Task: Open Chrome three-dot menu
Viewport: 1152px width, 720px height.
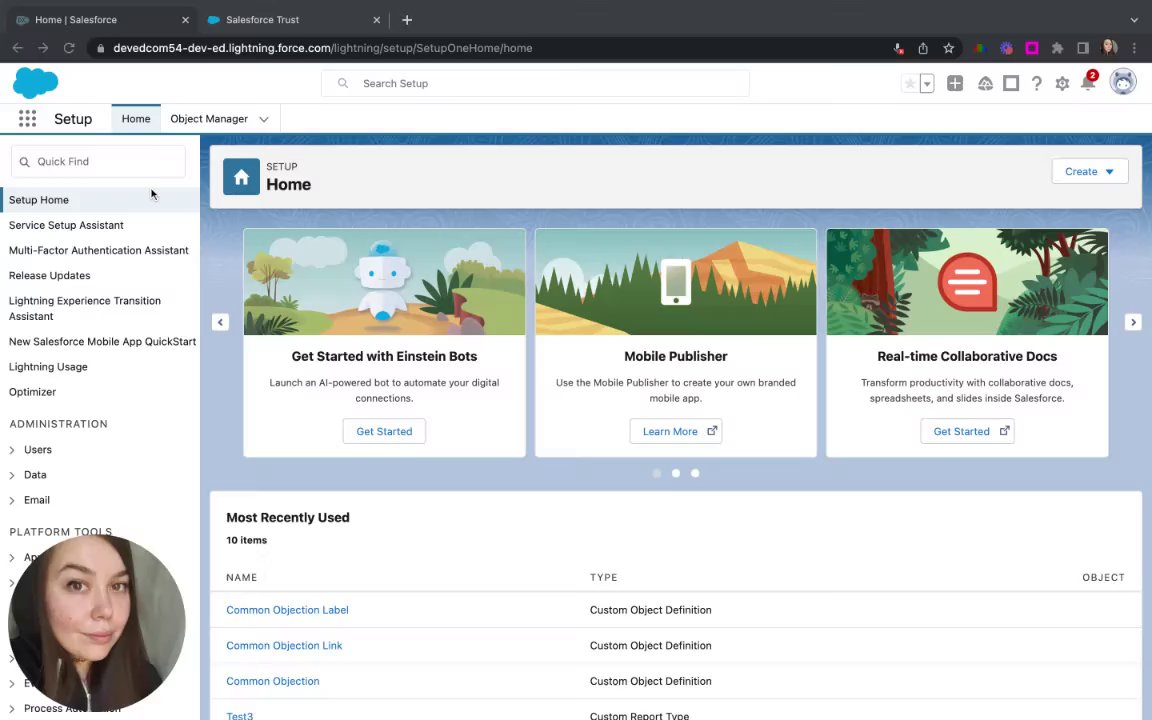Action: 1134,48
